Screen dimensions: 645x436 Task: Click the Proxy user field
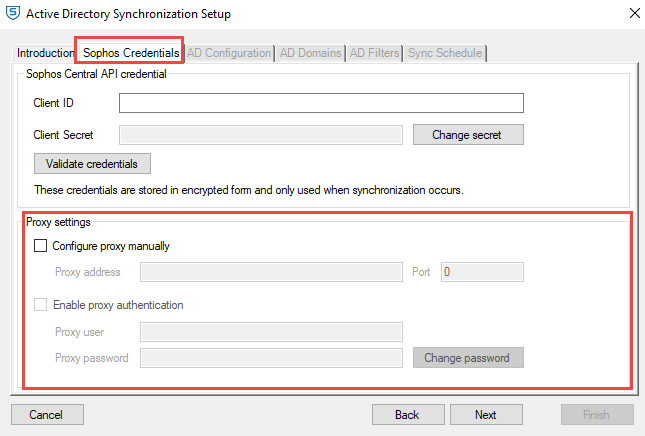(x=271, y=332)
